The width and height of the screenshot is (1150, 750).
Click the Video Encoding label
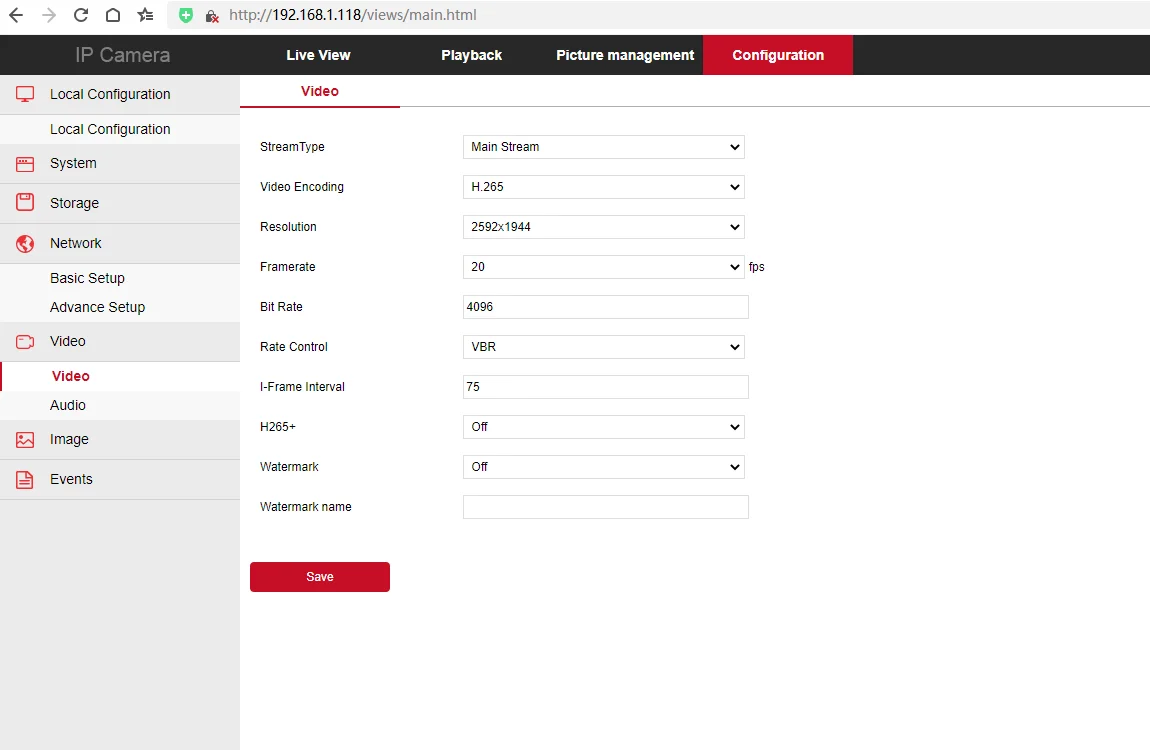(301, 187)
